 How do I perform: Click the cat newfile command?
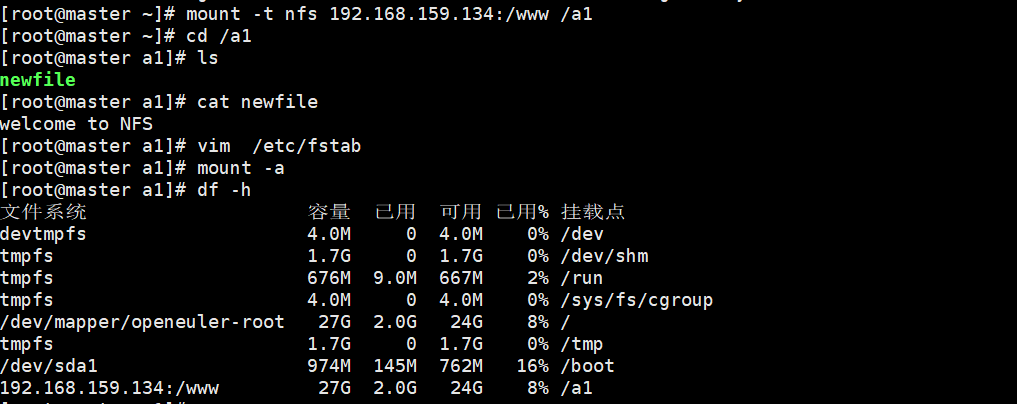pyautogui.click(x=257, y=102)
